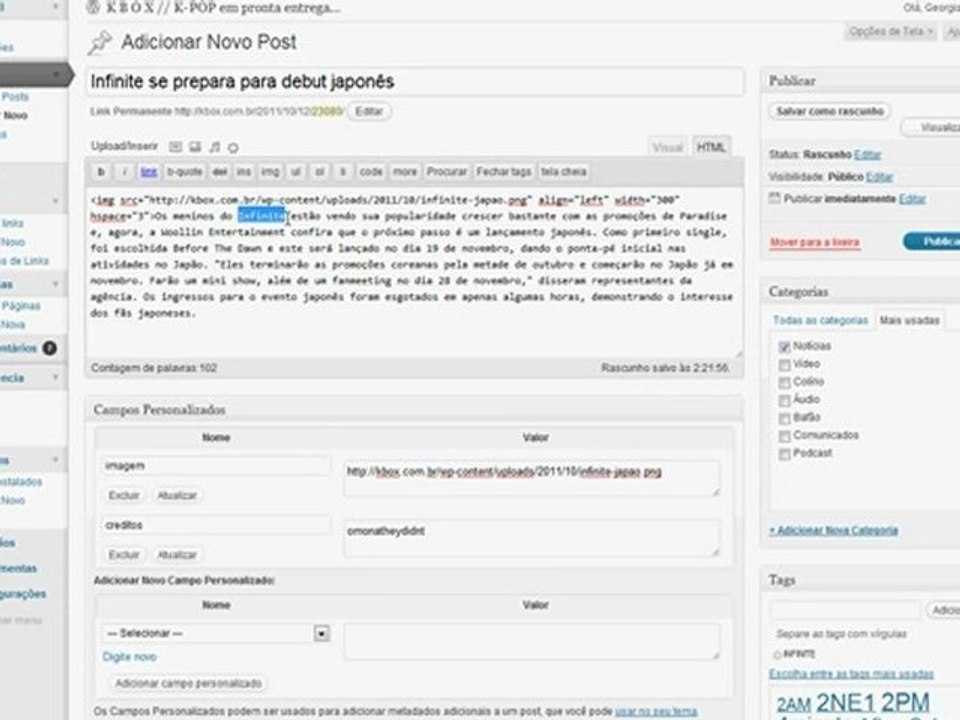Screen dimensions: 960x720
Task: Click the del tag button
Action: (220, 172)
